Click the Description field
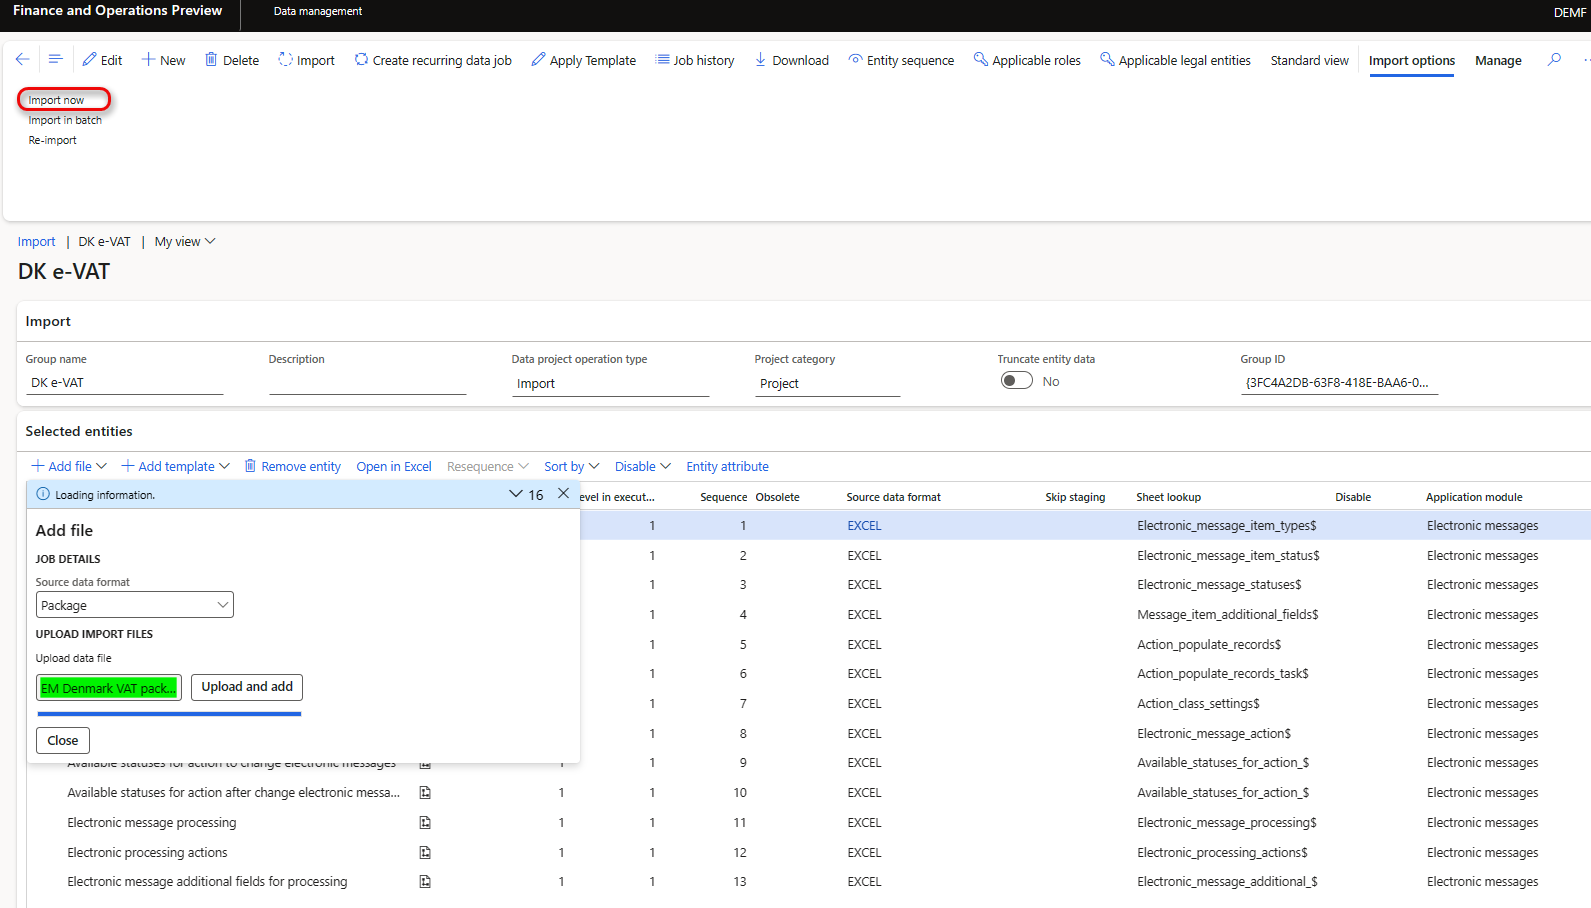The height and width of the screenshot is (908, 1591). [x=367, y=383]
